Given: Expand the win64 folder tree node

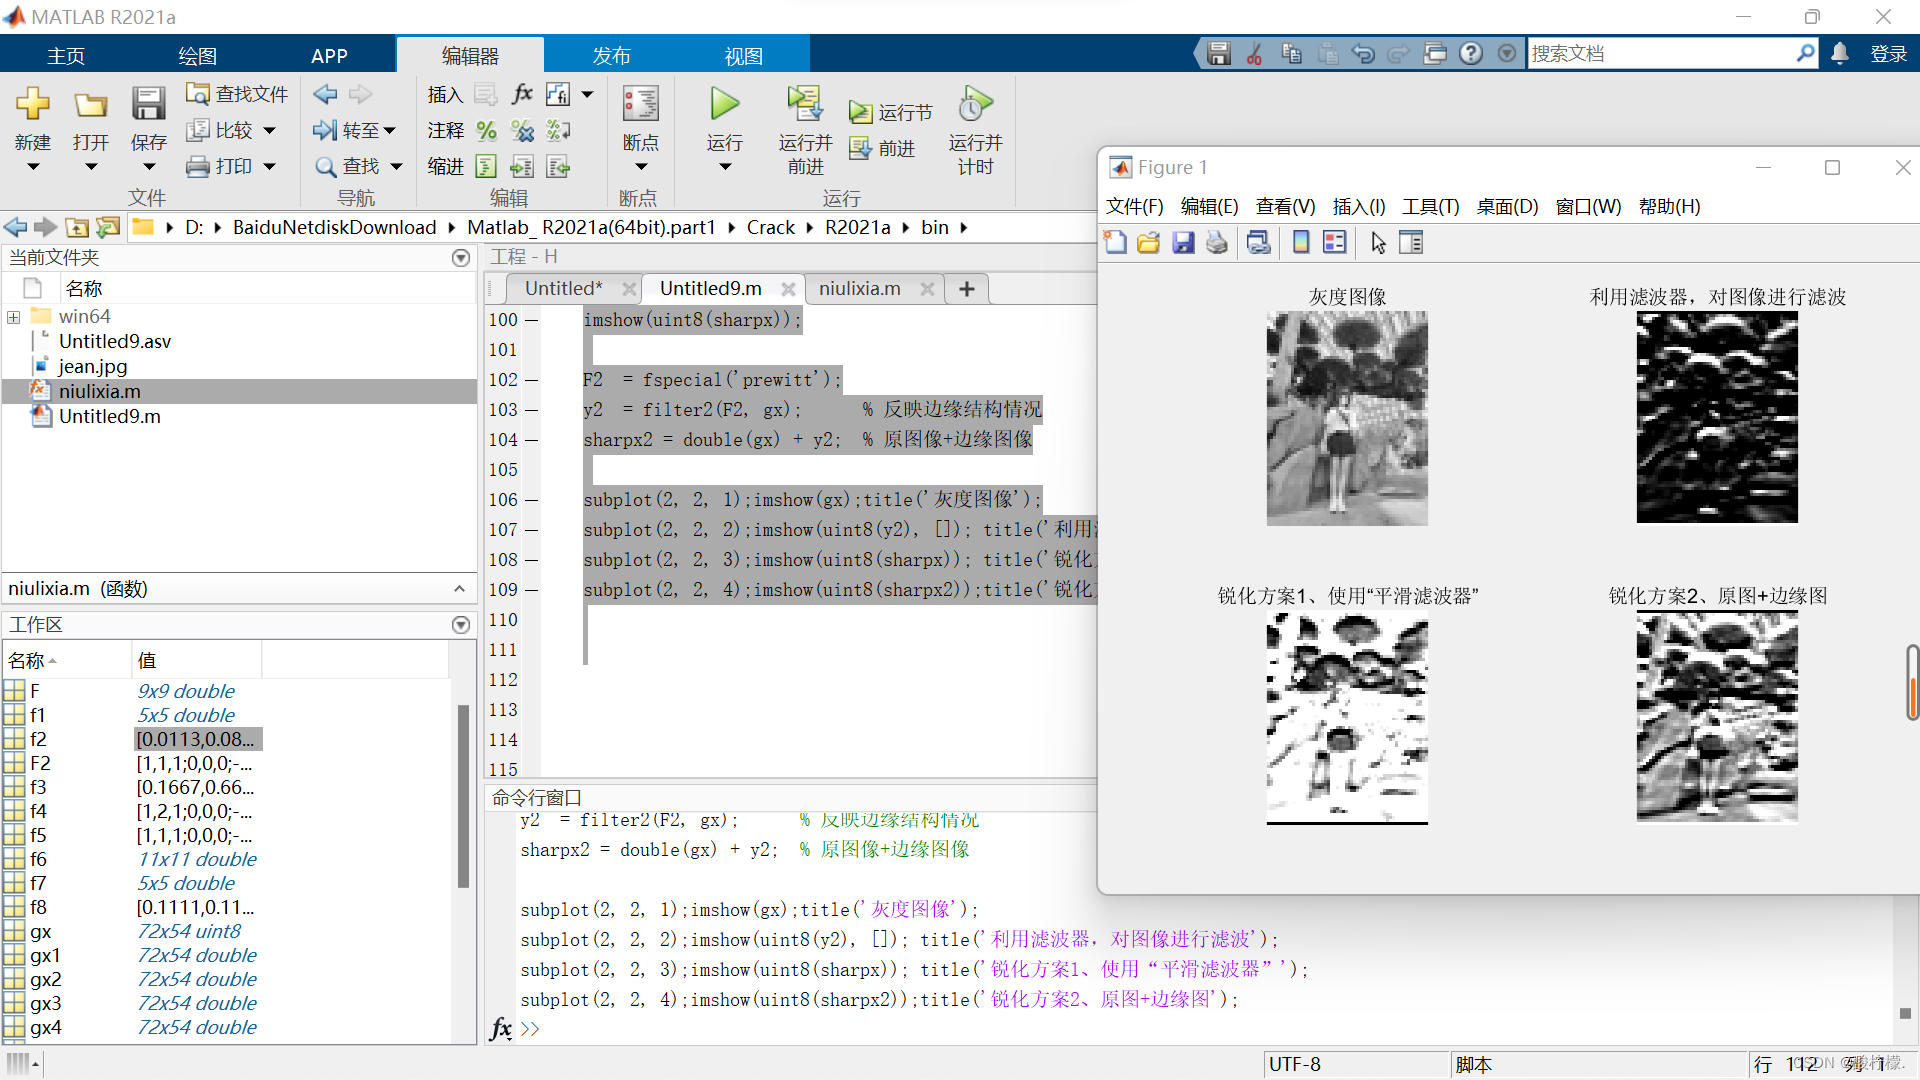Looking at the screenshot, I should point(14,317).
